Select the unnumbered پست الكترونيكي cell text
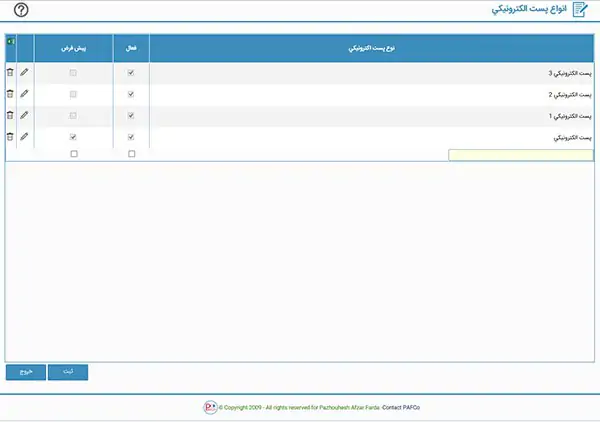The width and height of the screenshot is (600, 422). 572,137
